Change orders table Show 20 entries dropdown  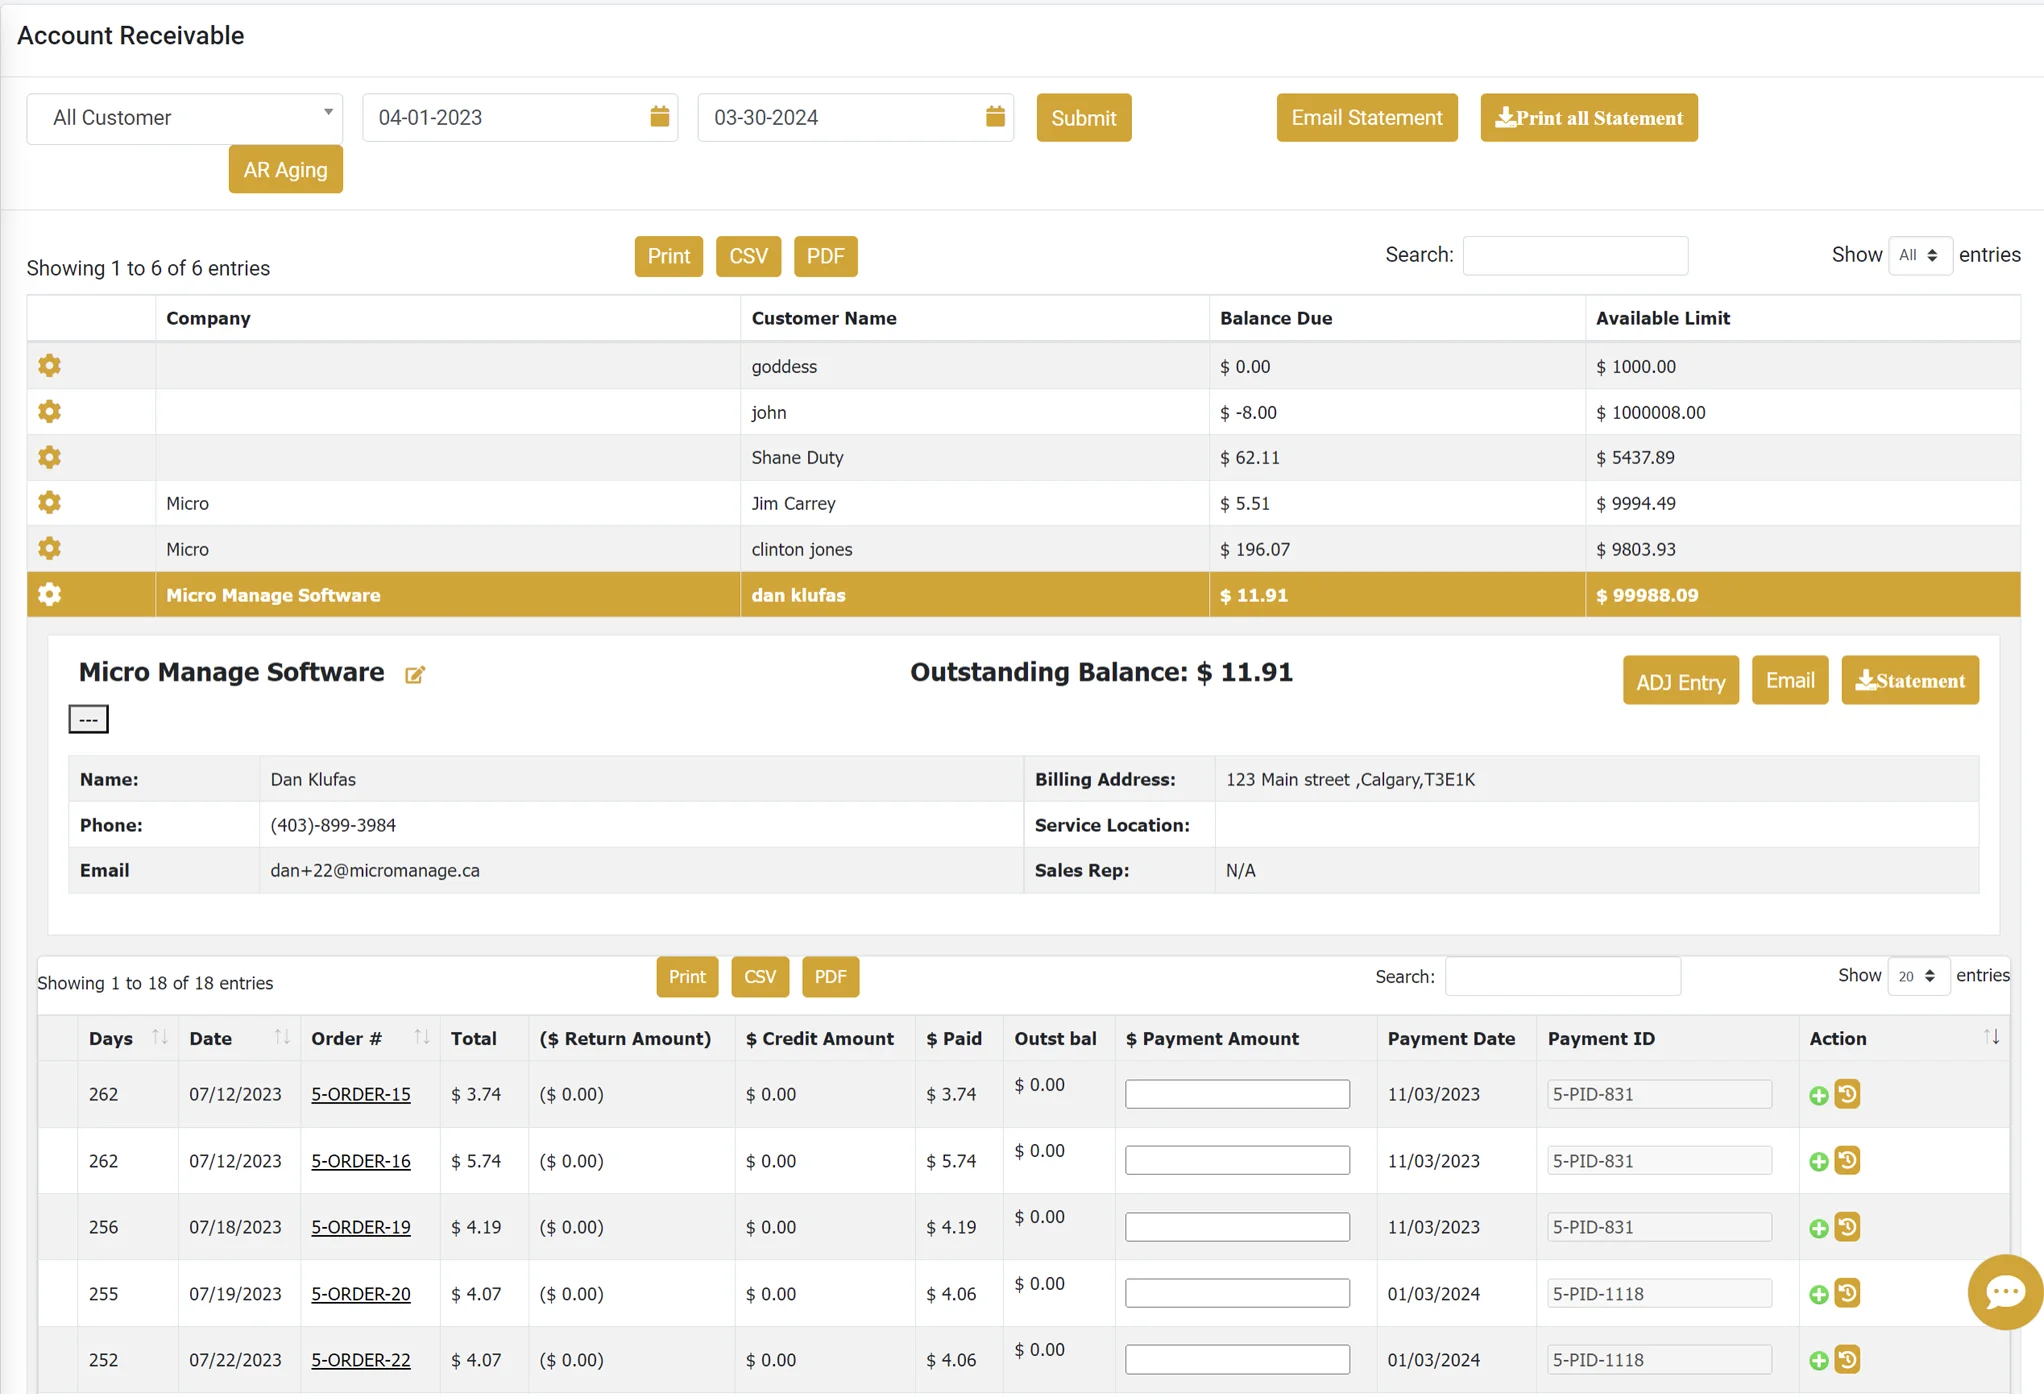coord(1917,976)
